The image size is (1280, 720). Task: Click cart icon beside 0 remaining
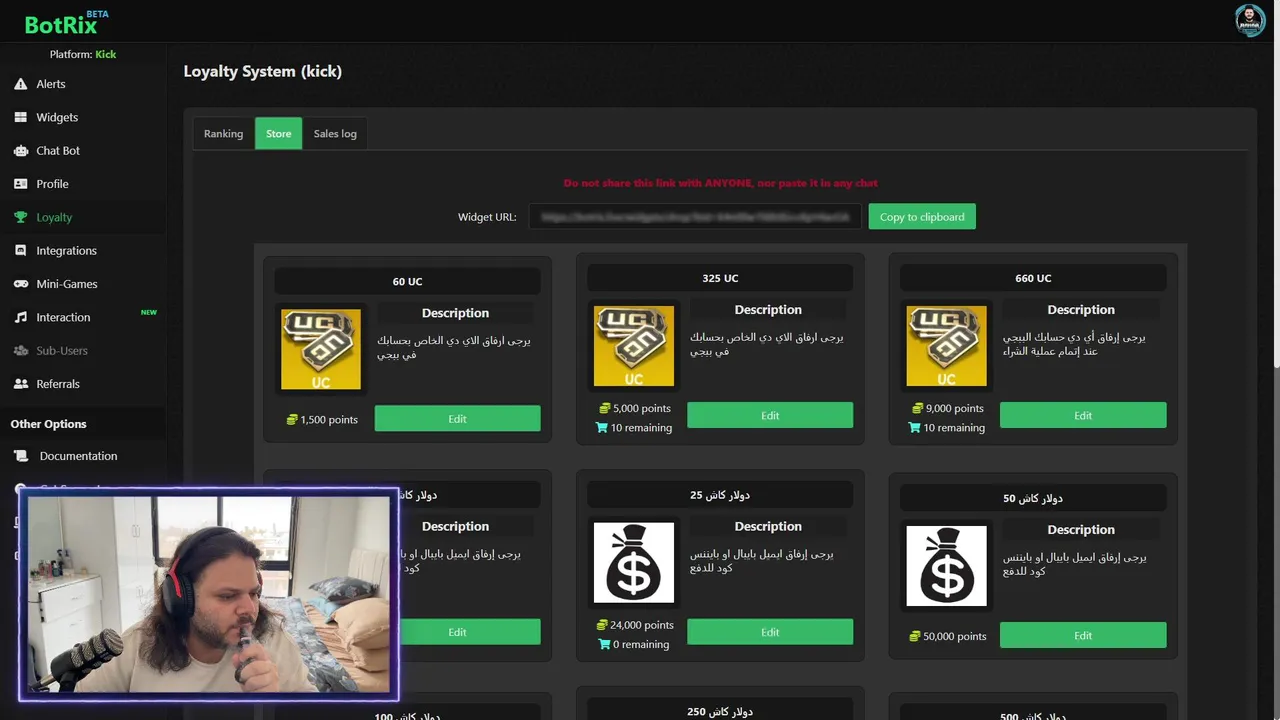604,645
